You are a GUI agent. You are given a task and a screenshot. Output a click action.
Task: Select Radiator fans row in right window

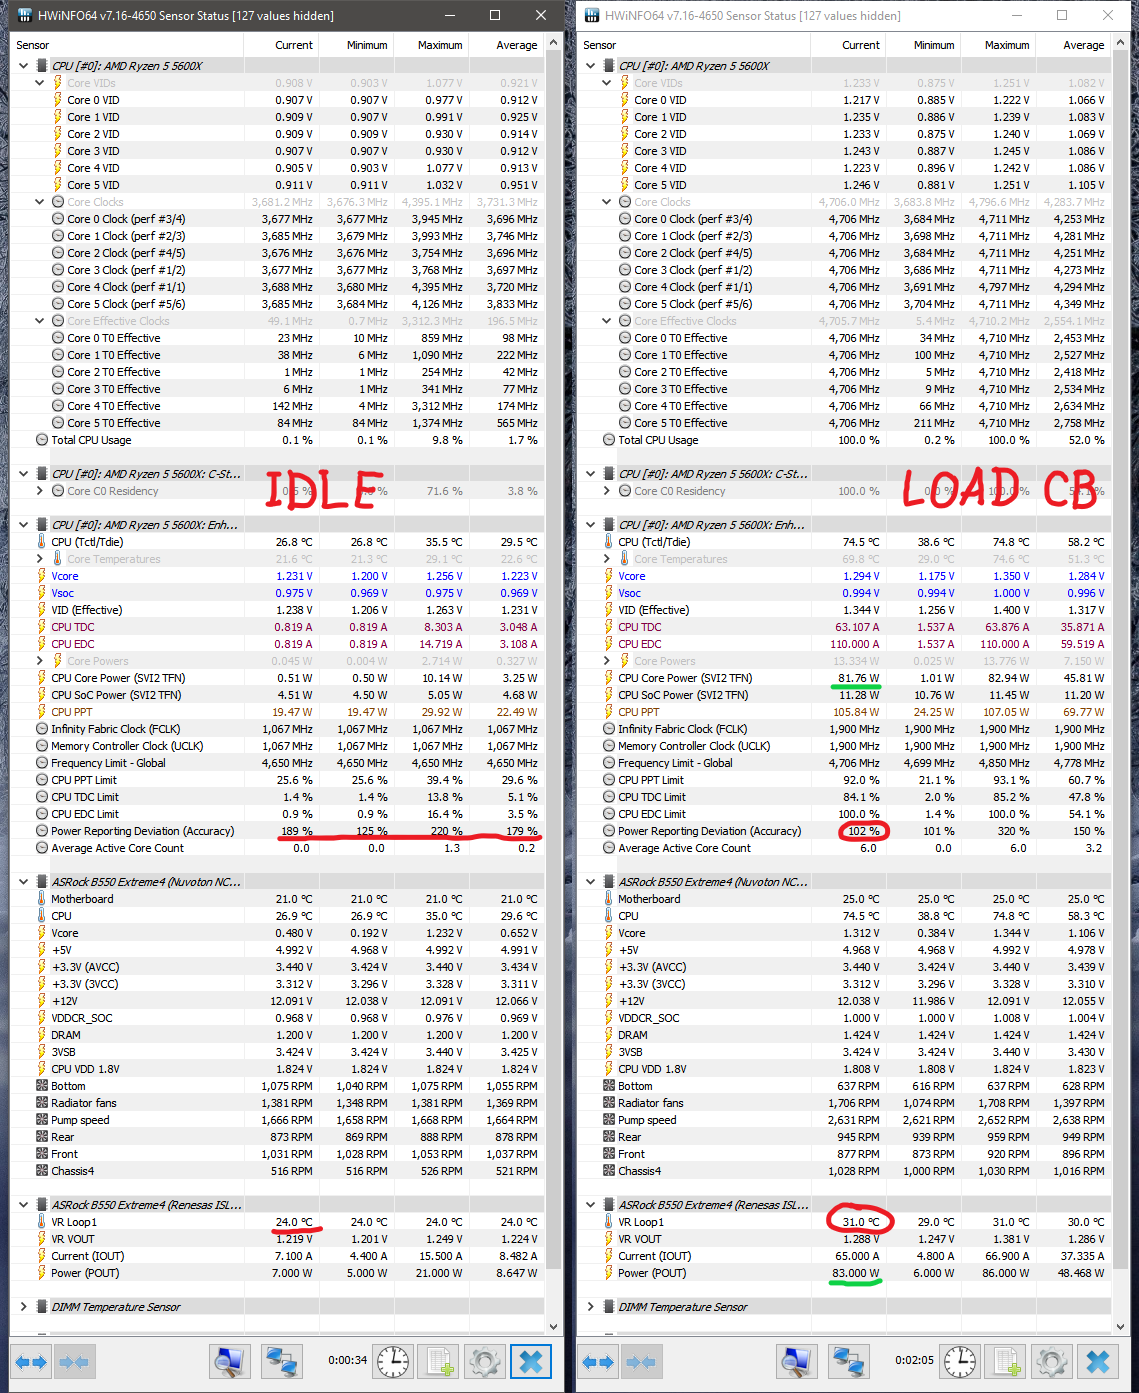tap(845, 1103)
